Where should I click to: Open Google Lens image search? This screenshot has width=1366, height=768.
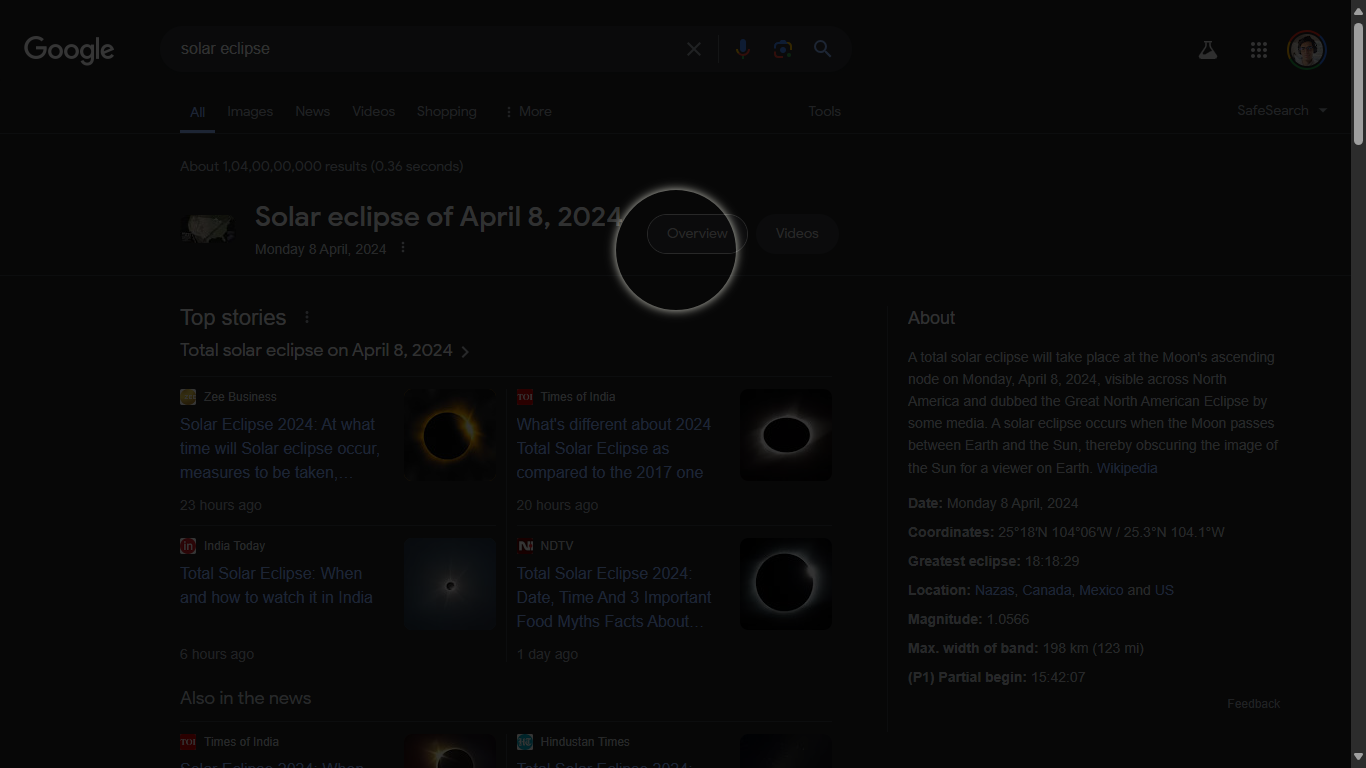pos(782,48)
